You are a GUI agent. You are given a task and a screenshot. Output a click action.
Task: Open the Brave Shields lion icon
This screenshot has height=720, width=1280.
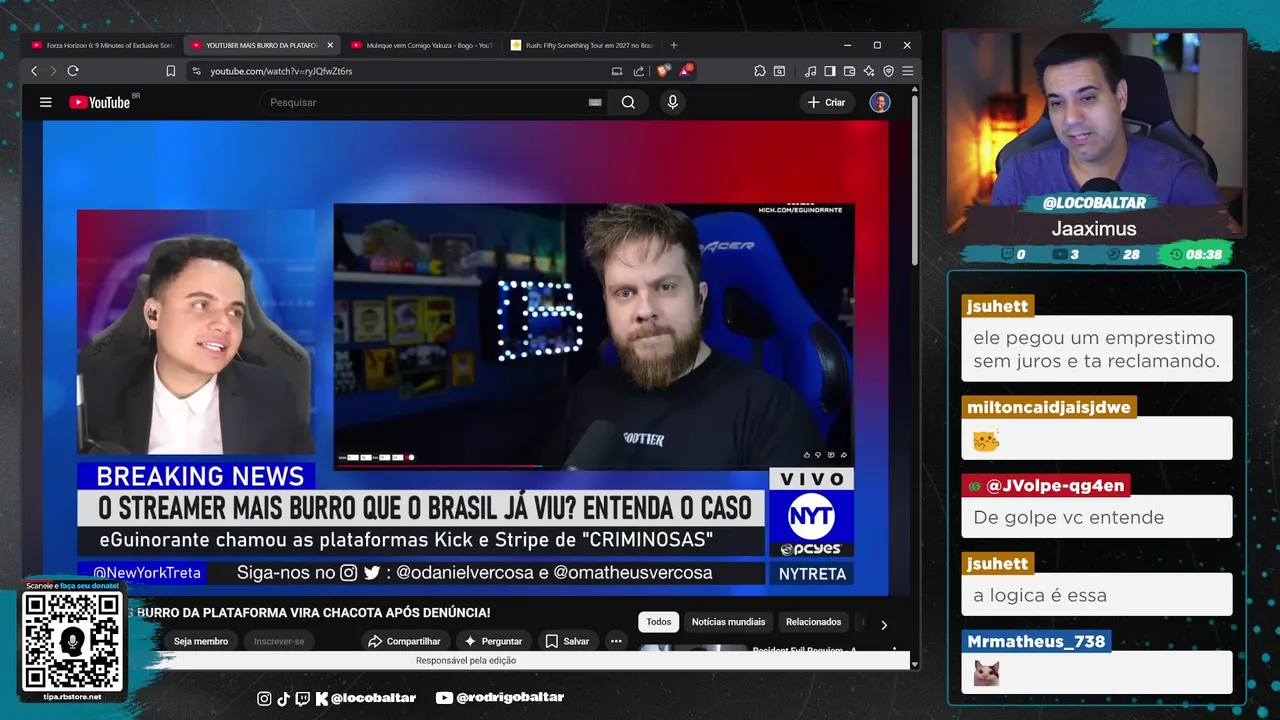click(663, 71)
